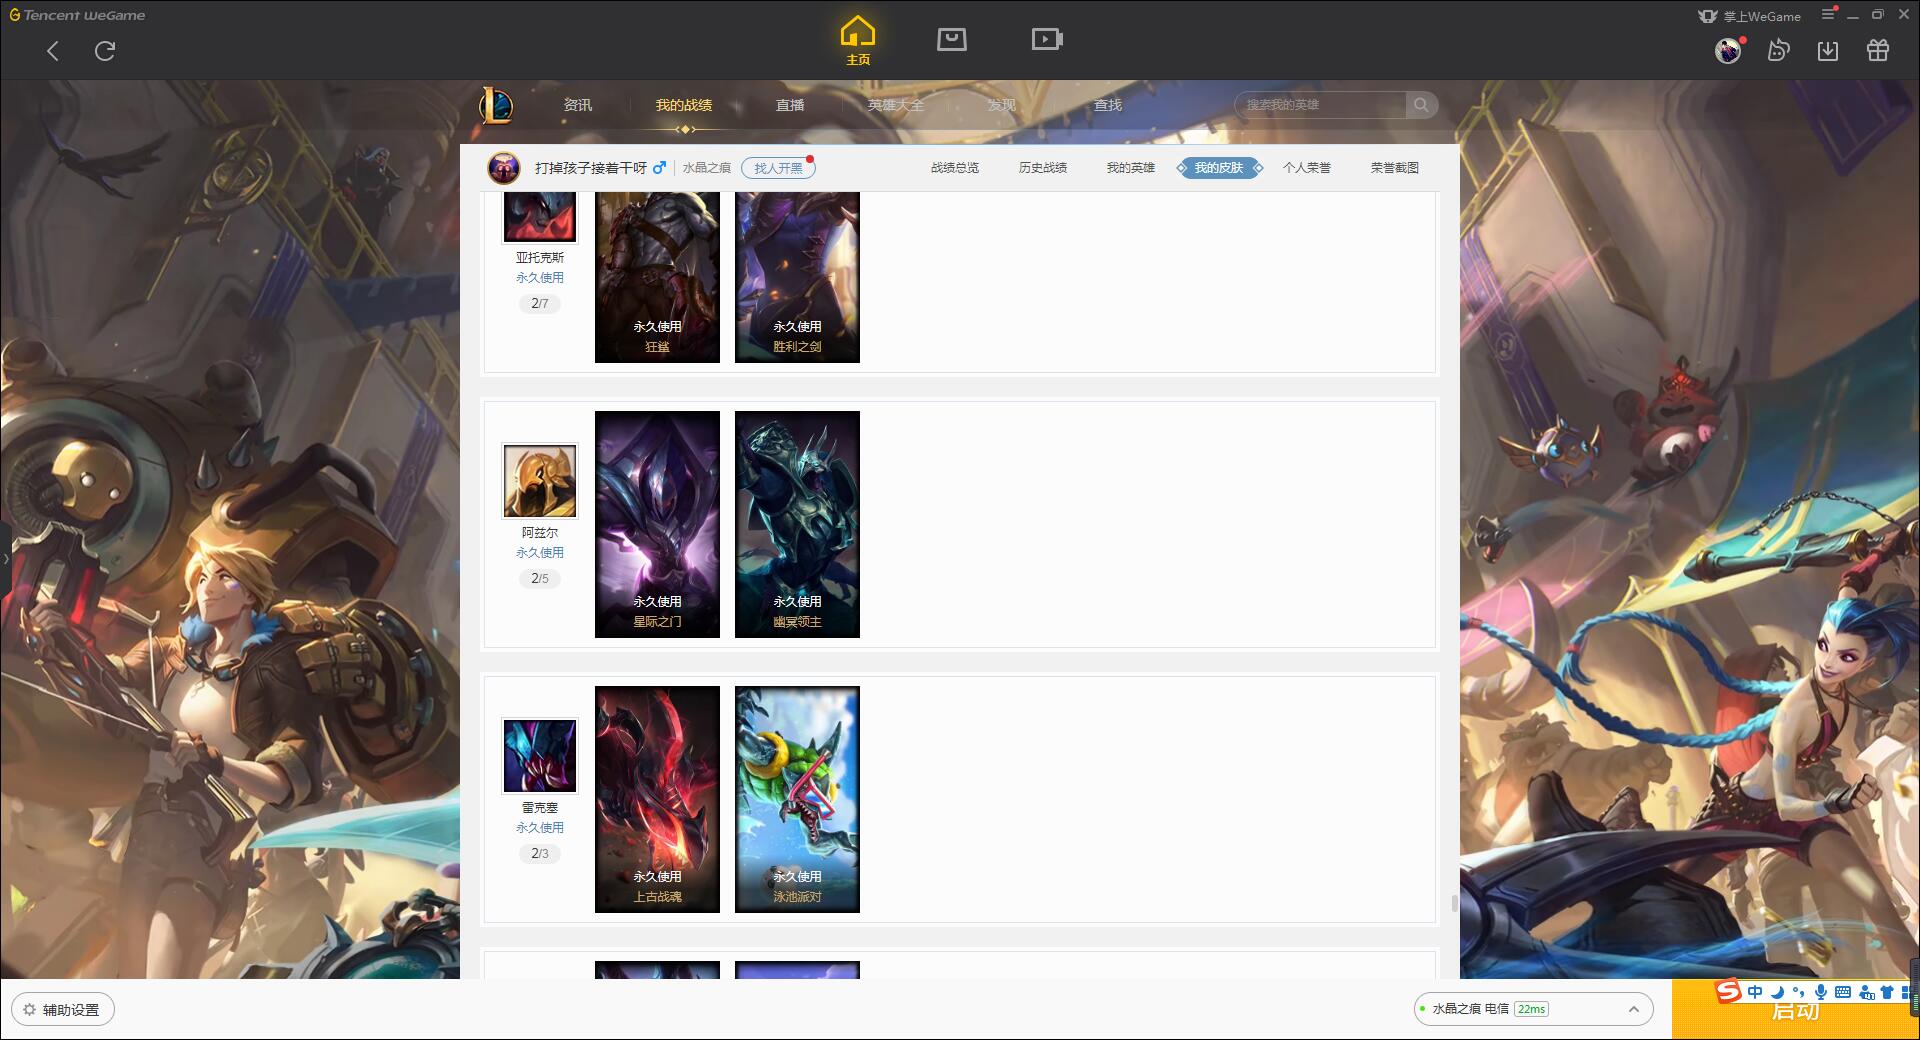Click the player profile avatar

(504, 168)
